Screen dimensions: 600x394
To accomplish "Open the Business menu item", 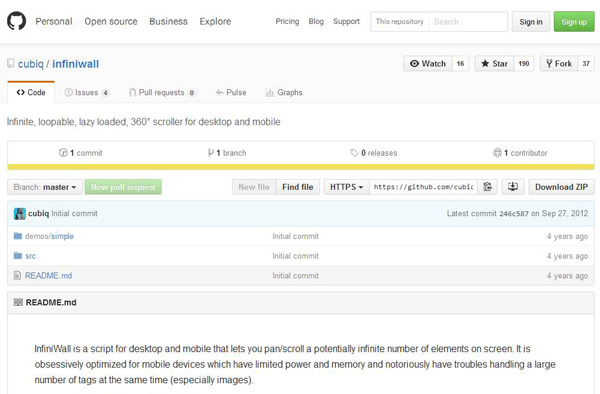I will click(x=168, y=21).
